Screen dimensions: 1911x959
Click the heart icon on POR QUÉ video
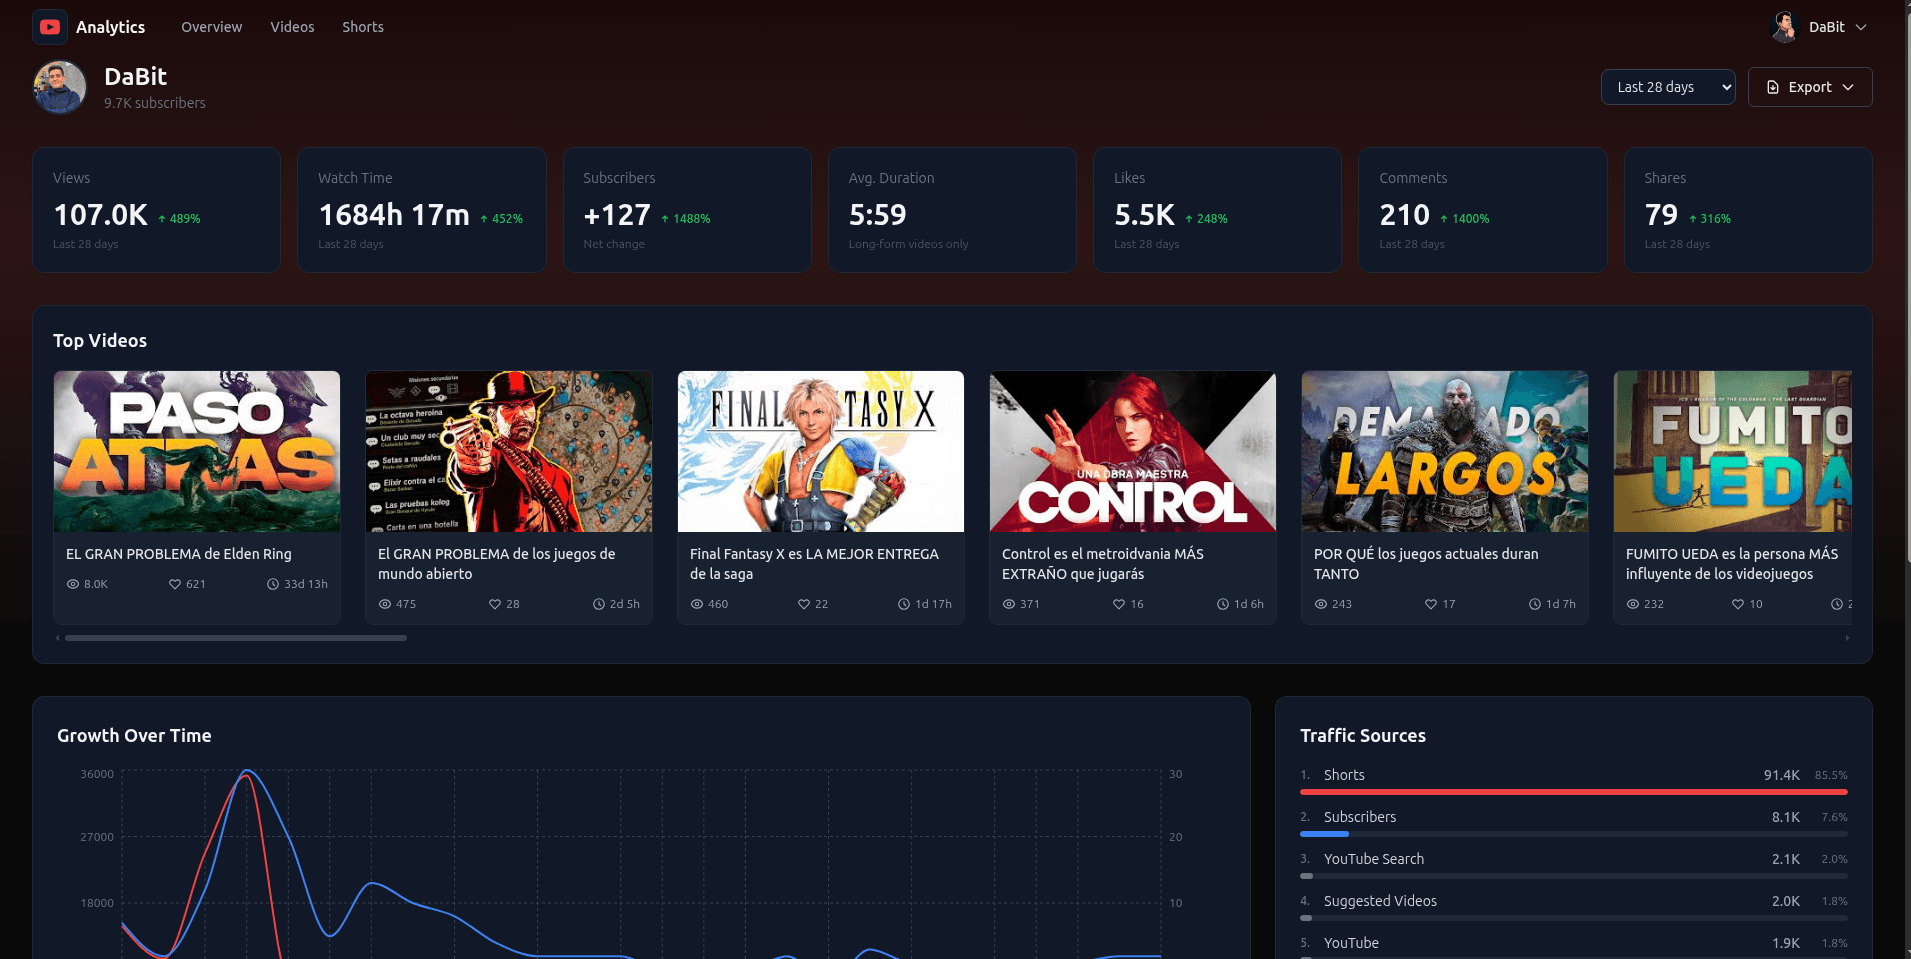tap(1430, 604)
